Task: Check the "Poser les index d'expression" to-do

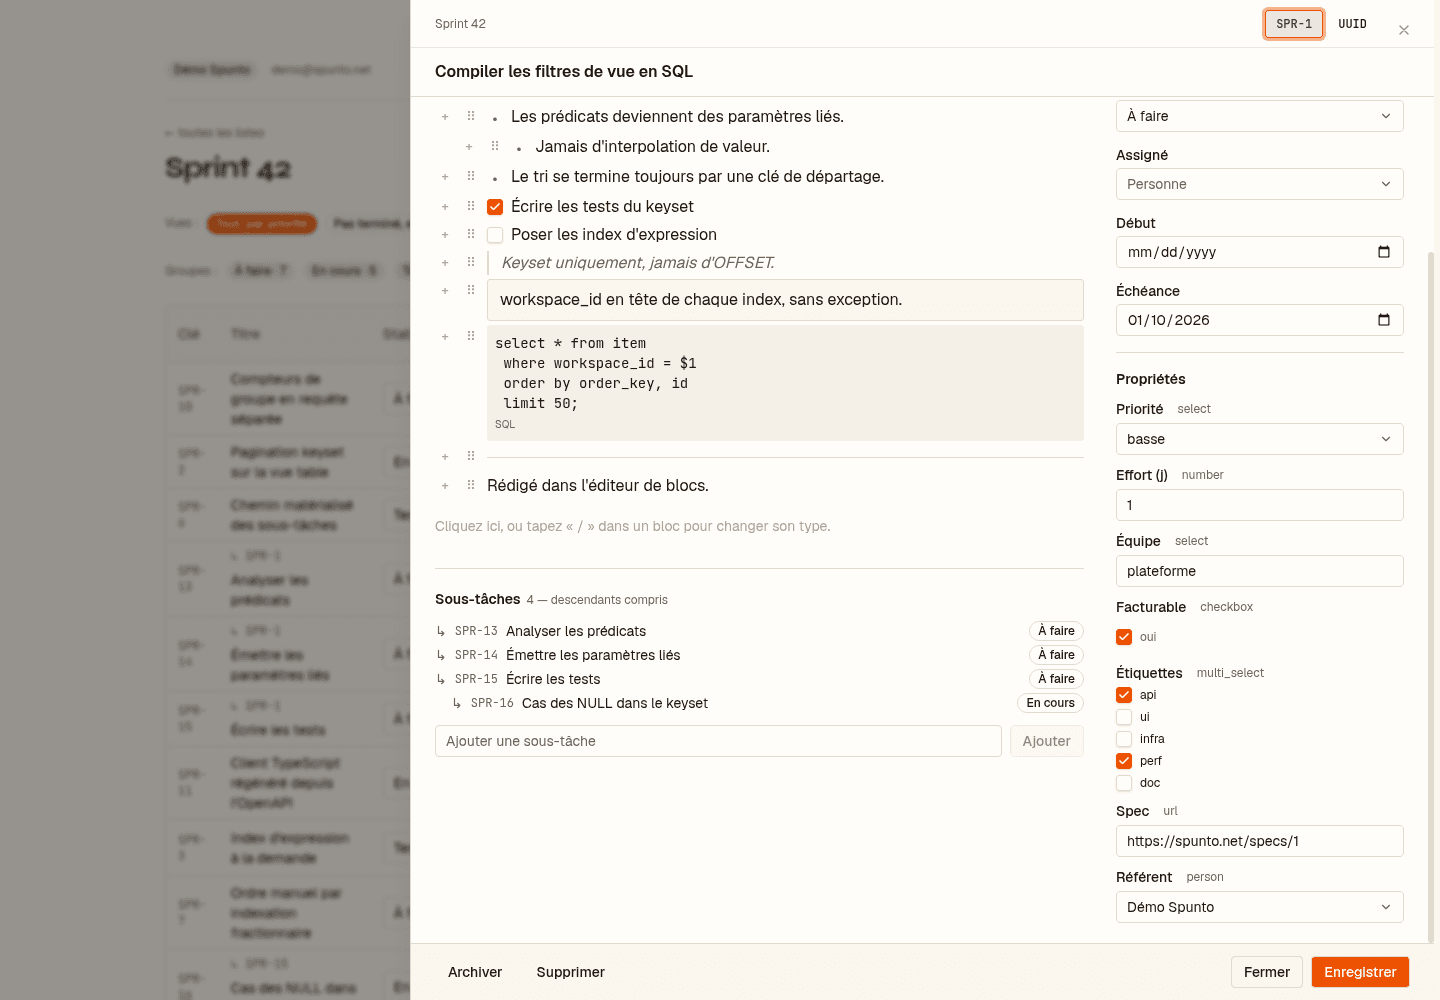Action: click(x=495, y=235)
